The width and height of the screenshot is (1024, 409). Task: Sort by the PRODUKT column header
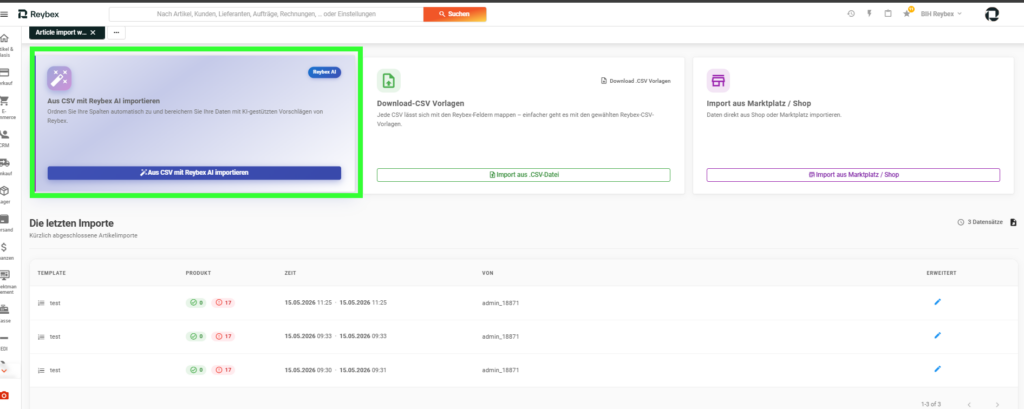point(198,272)
